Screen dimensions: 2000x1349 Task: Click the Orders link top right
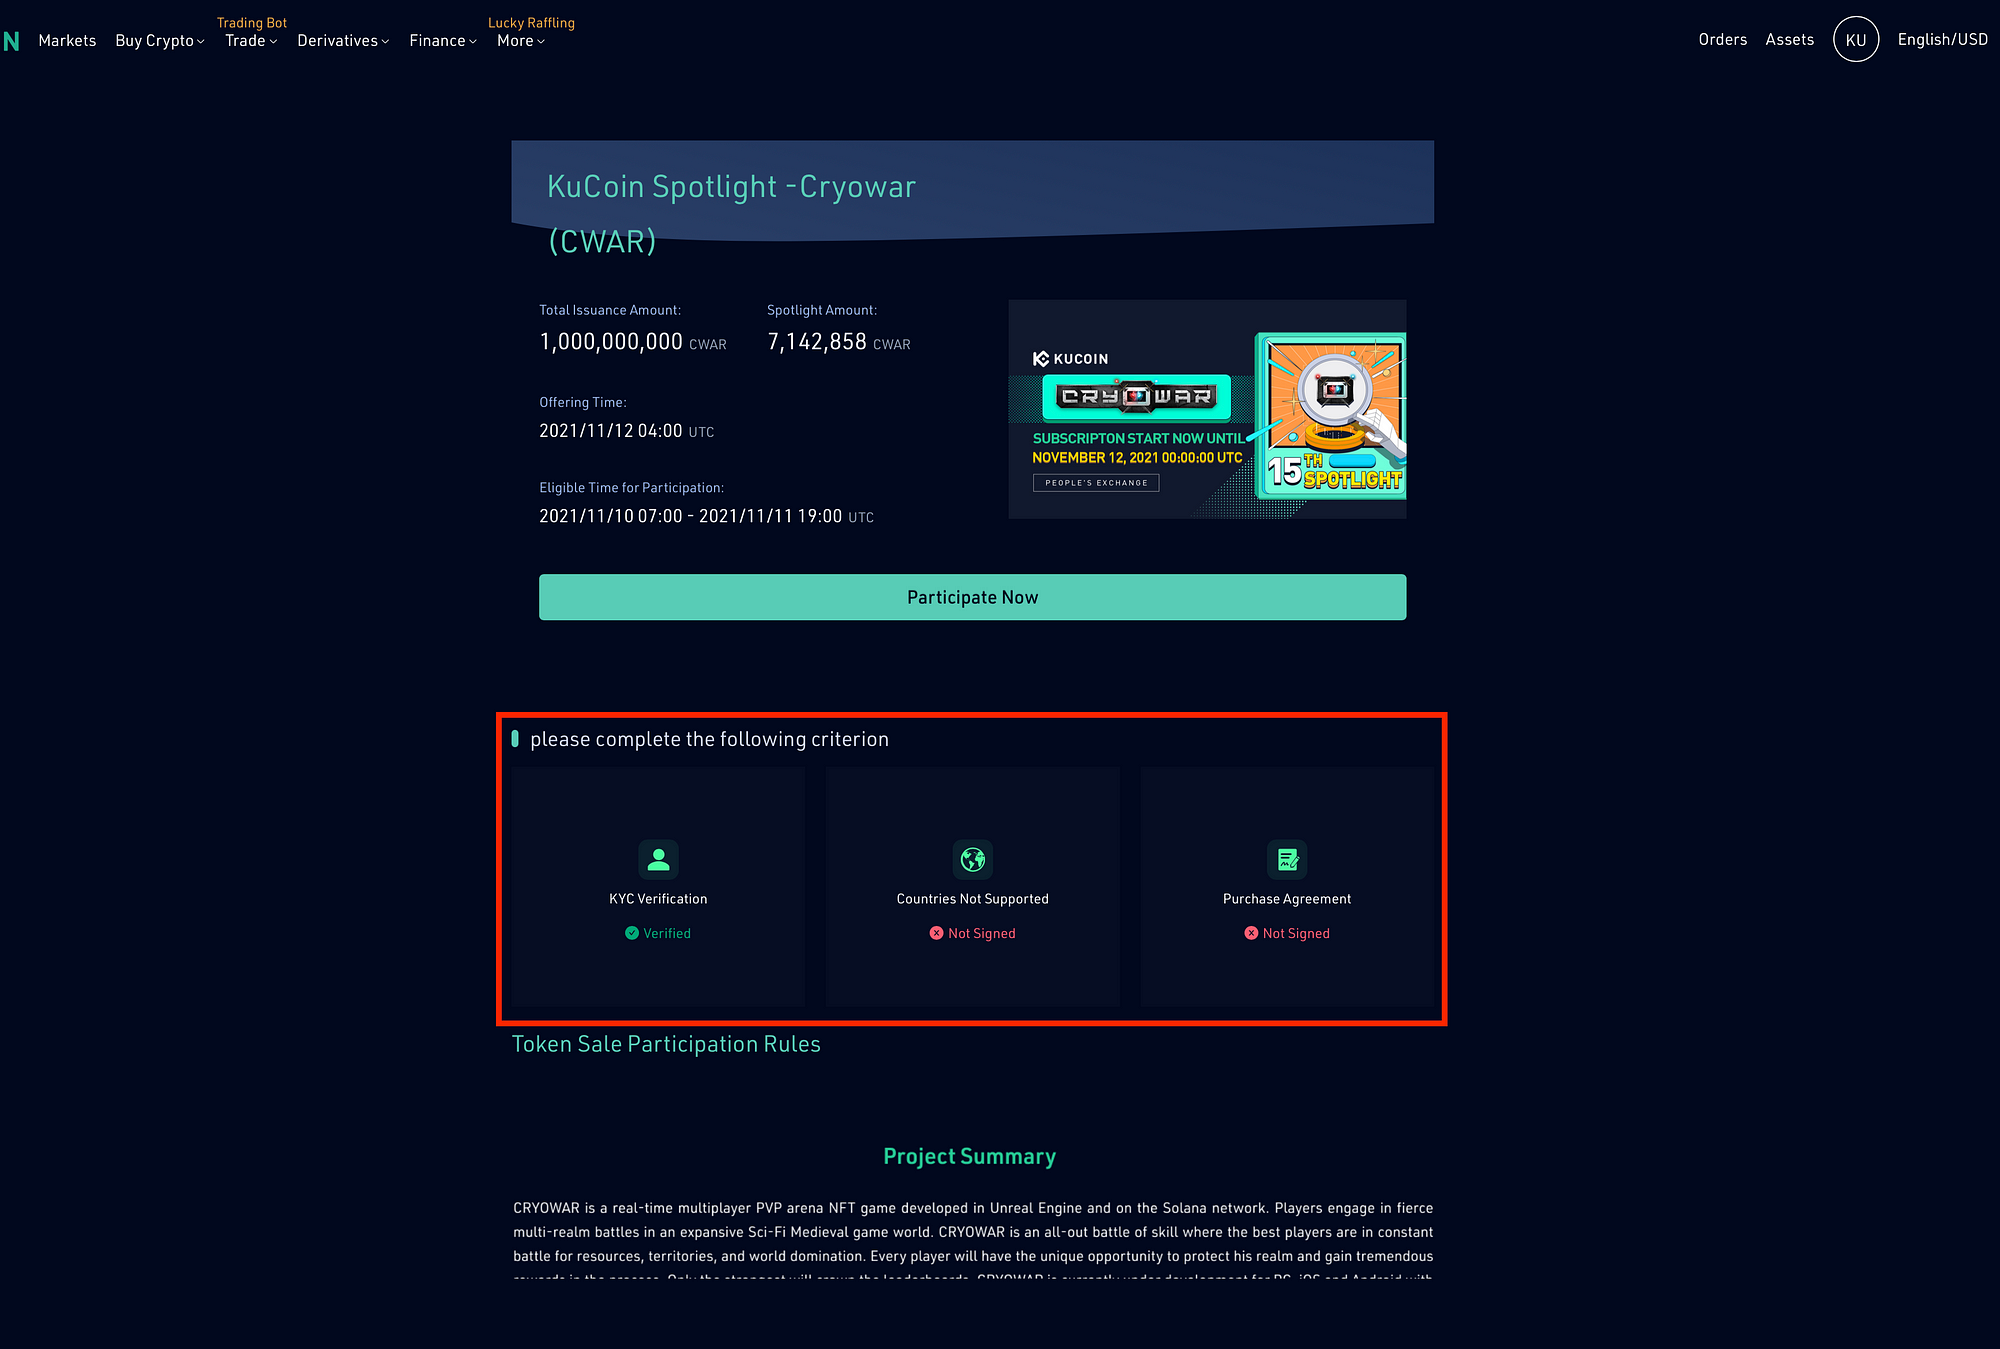tap(1722, 39)
